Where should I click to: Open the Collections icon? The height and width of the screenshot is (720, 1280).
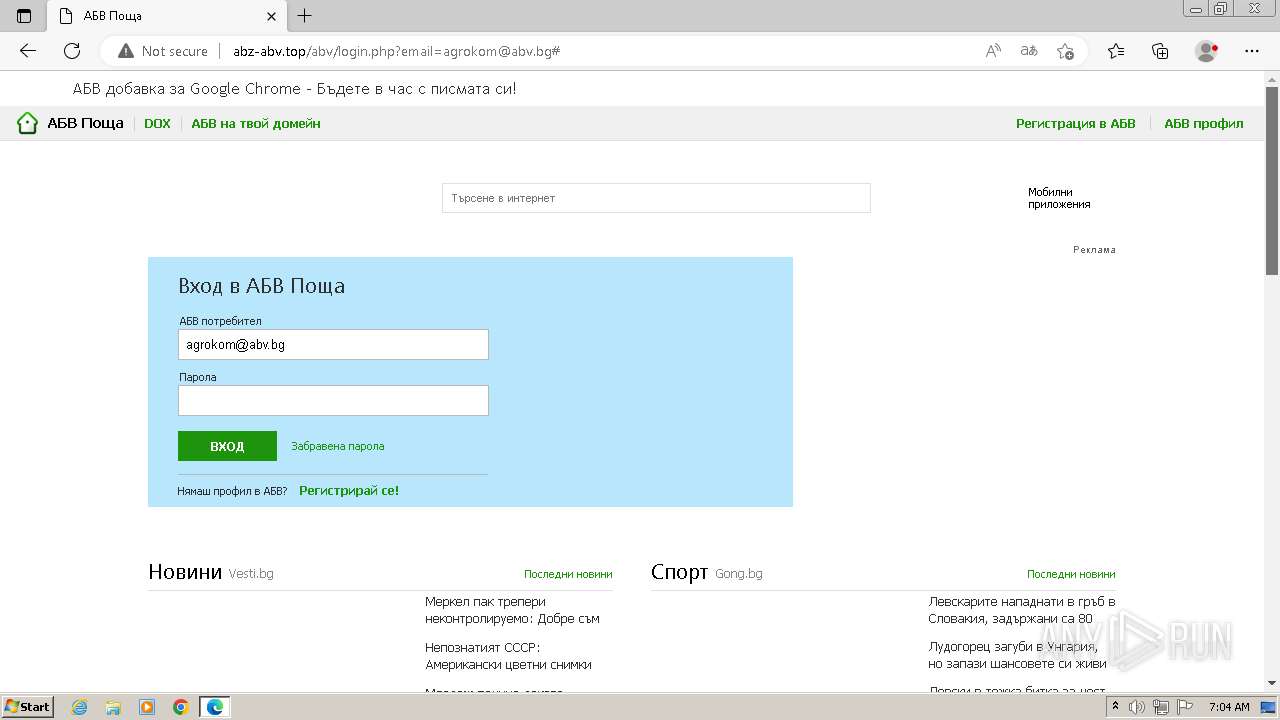tap(1160, 51)
